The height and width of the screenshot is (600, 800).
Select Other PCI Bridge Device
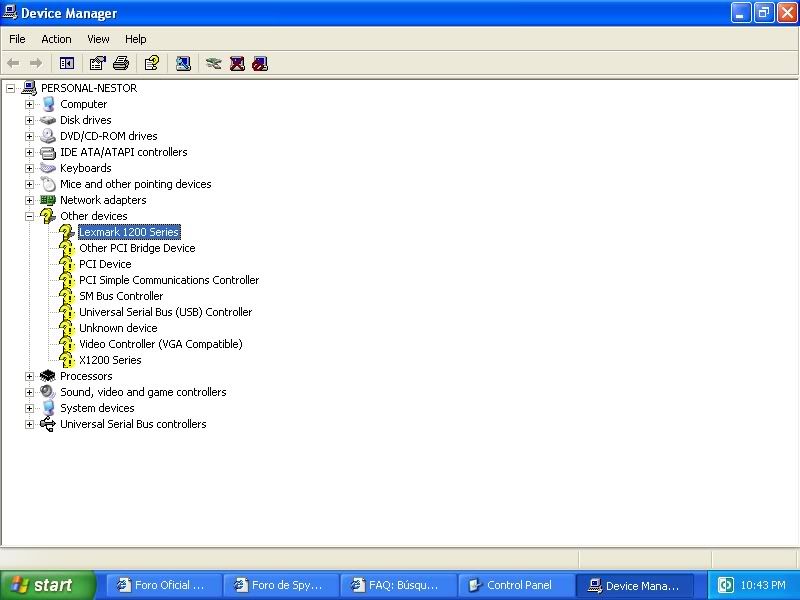137,248
